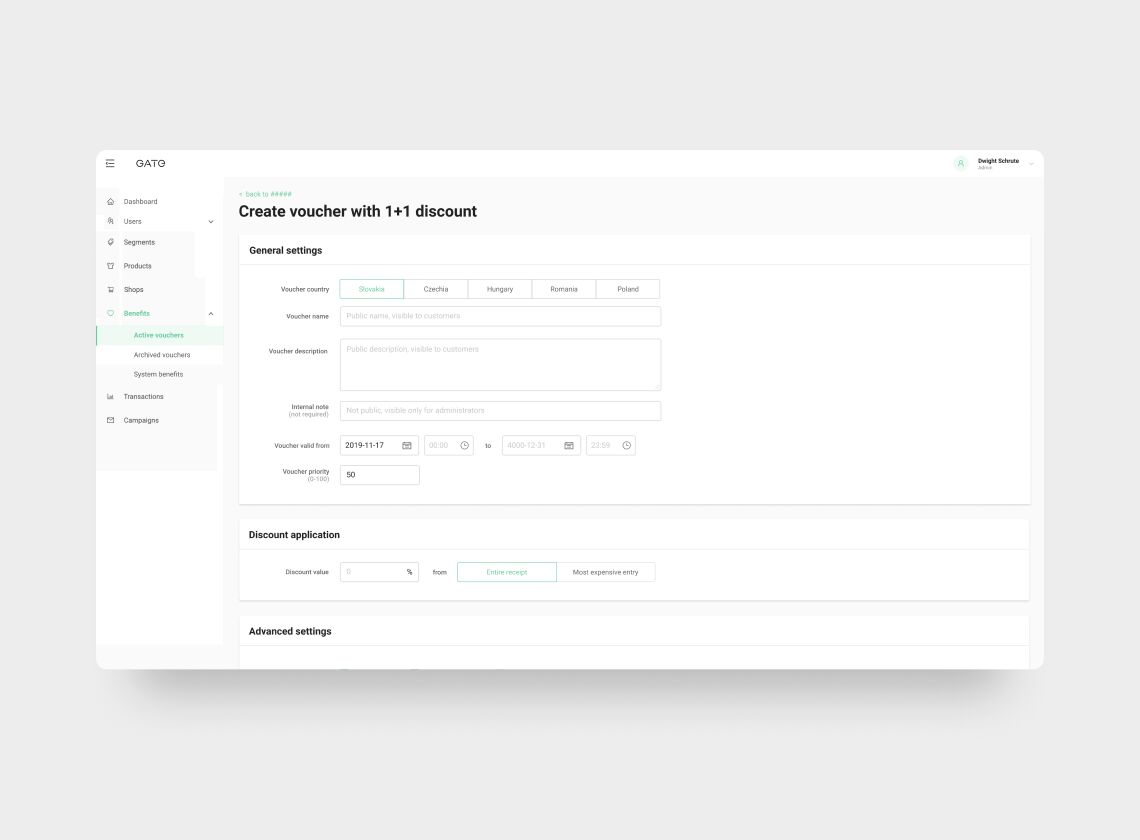Click the Create voucher page title
This screenshot has width=1140, height=840.
click(x=358, y=212)
